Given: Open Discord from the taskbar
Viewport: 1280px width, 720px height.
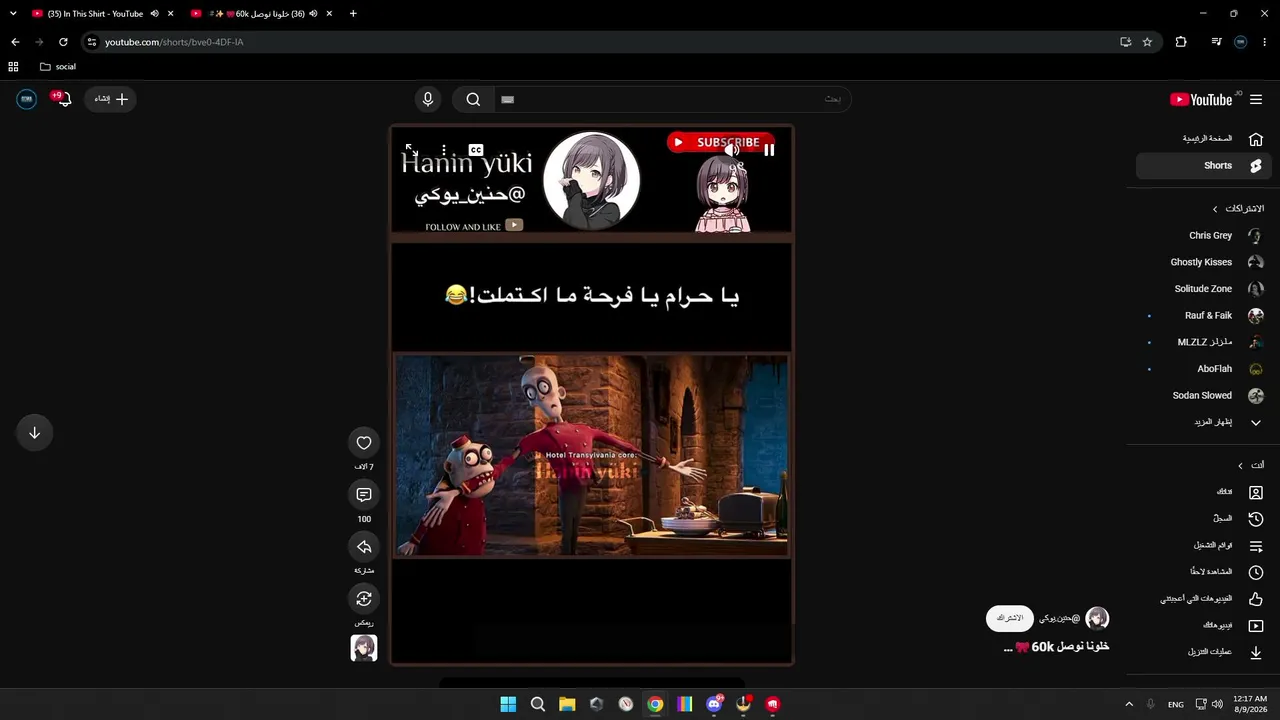Looking at the screenshot, I should (x=714, y=704).
